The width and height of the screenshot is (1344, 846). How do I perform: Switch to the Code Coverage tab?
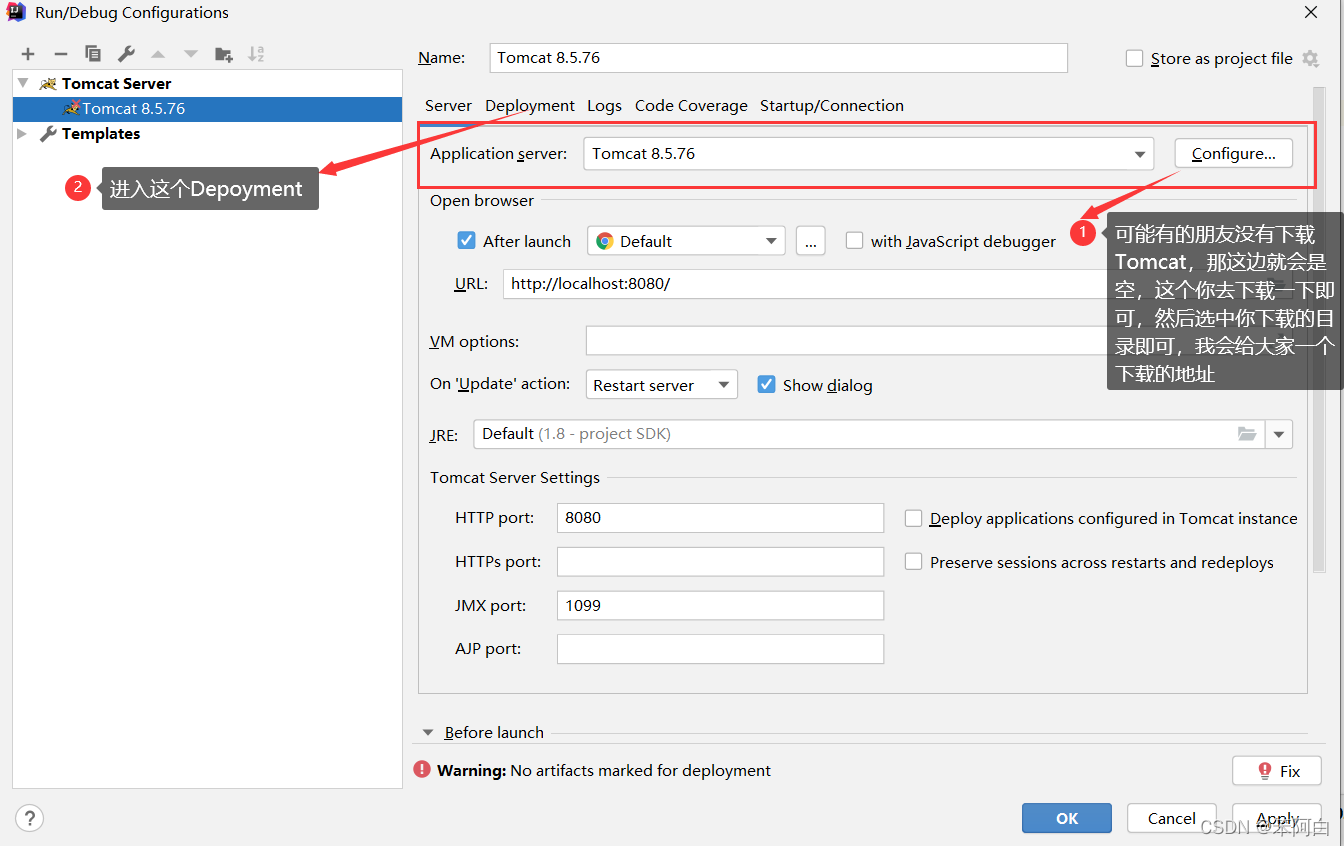click(x=691, y=106)
